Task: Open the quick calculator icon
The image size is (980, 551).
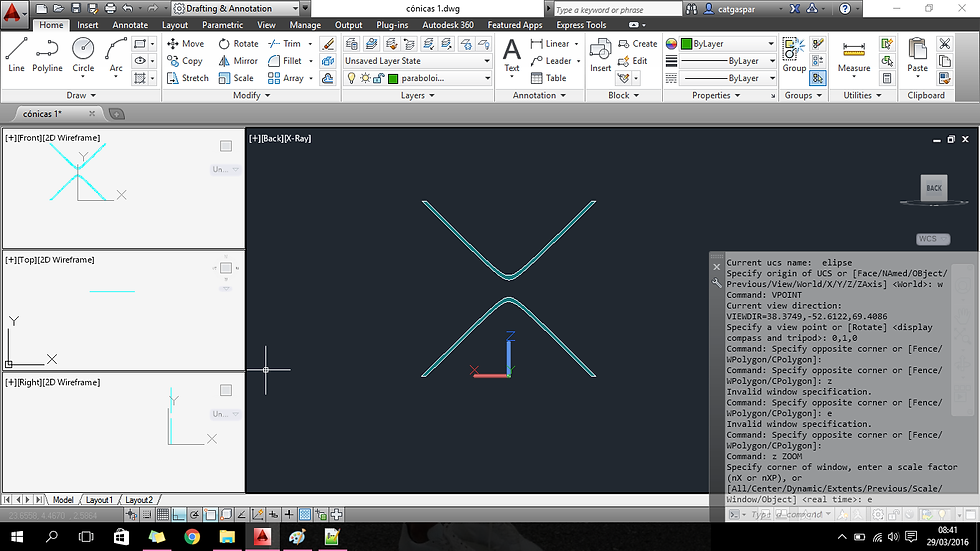Action: coord(887,78)
